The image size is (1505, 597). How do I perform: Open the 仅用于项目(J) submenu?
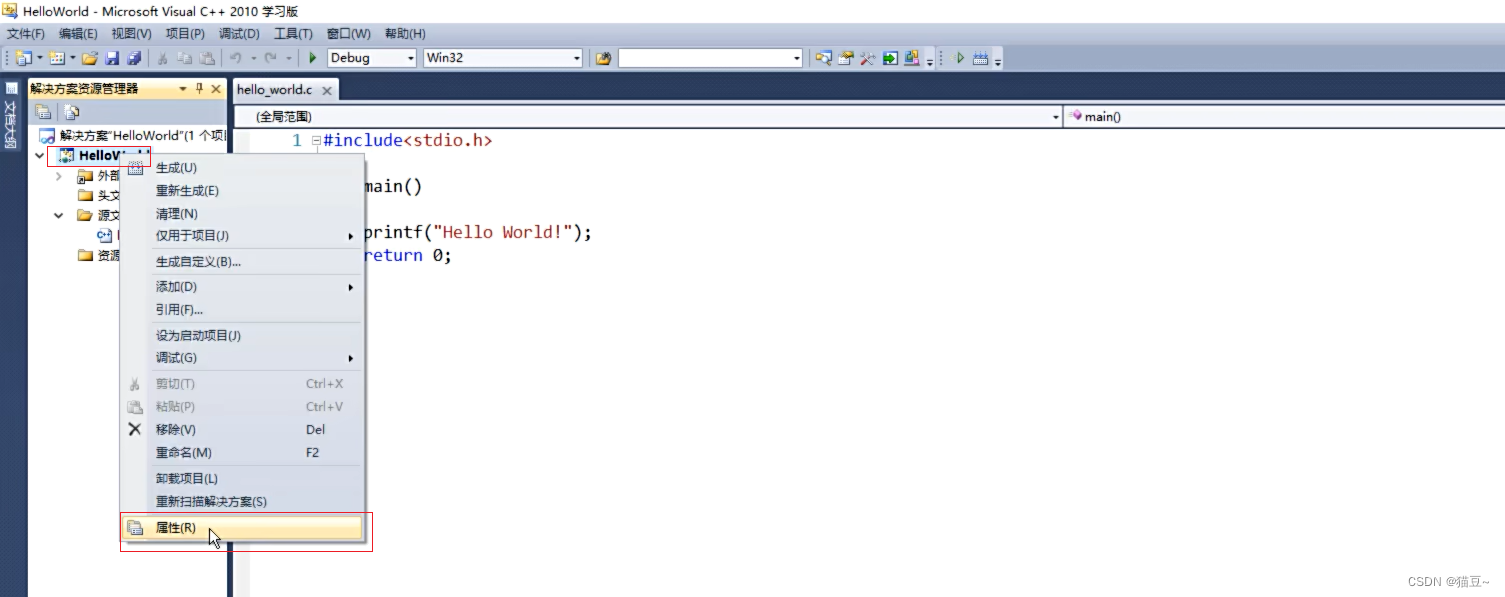[x=242, y=236]
